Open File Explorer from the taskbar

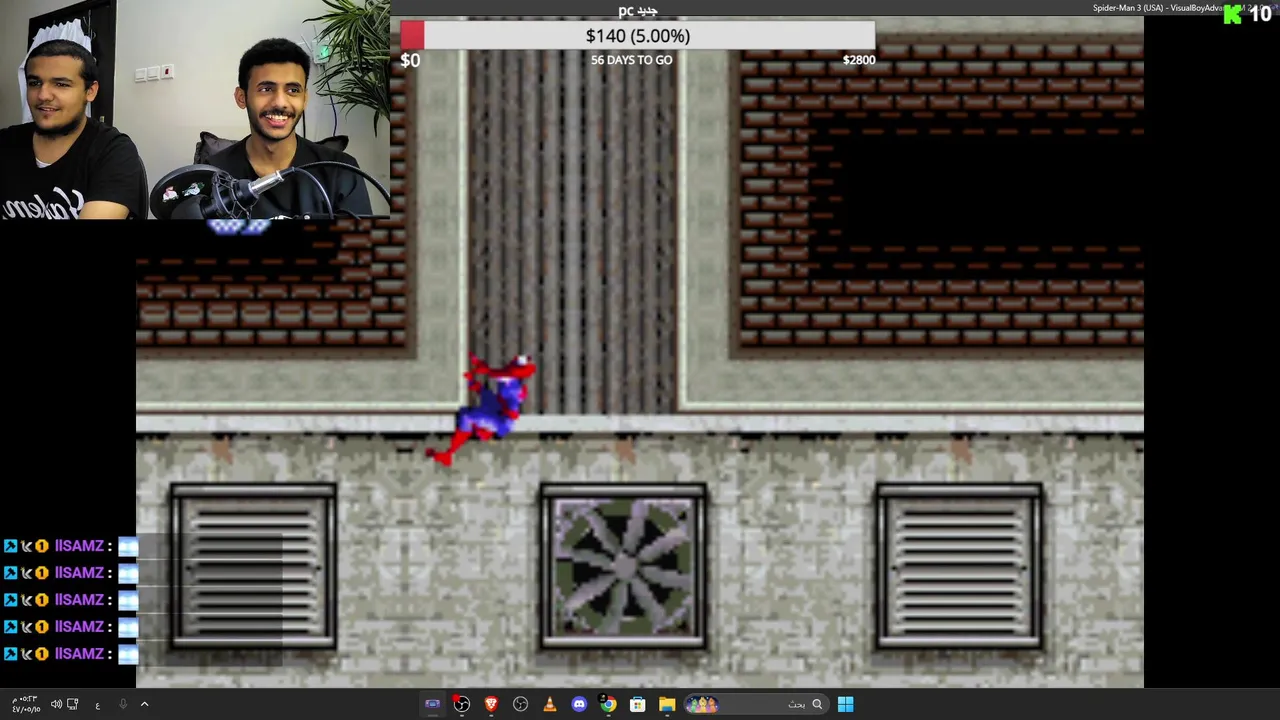tap(667, 704)
